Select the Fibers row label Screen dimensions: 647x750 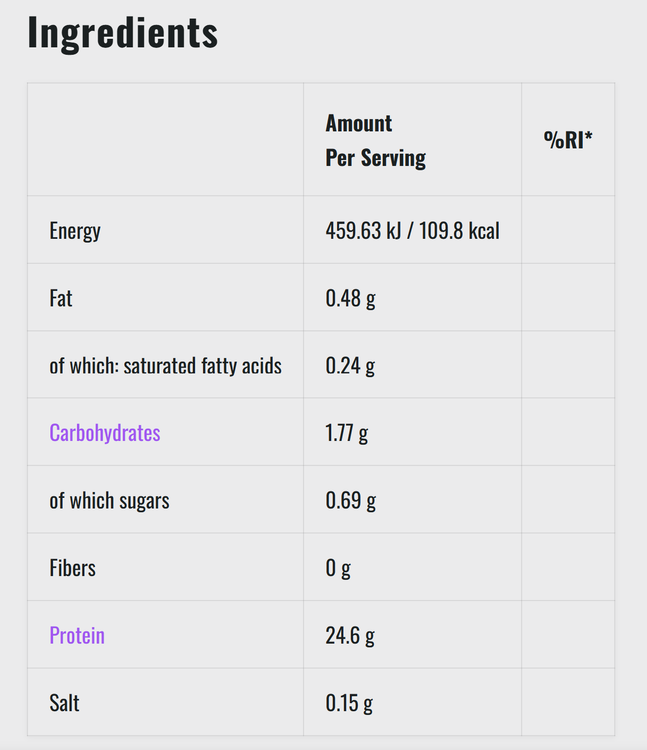[72, 568]
